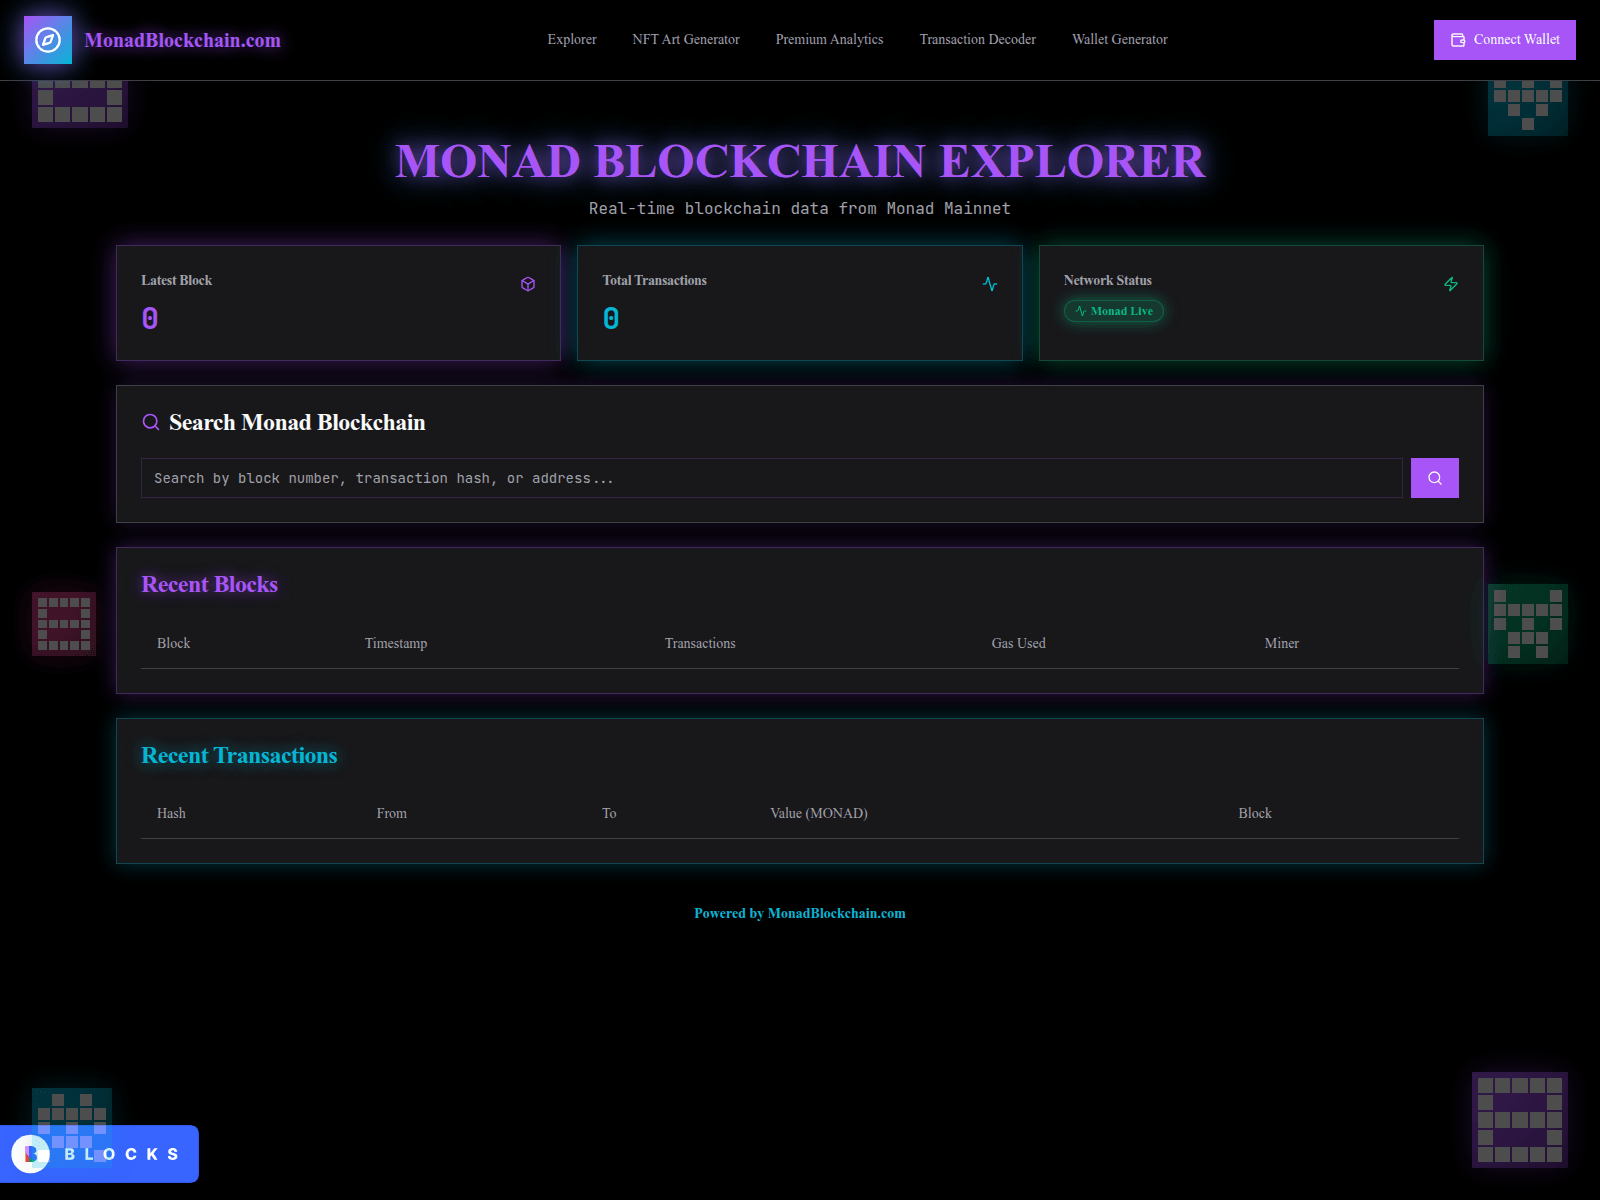Click the Hash column header

(171, 813)
